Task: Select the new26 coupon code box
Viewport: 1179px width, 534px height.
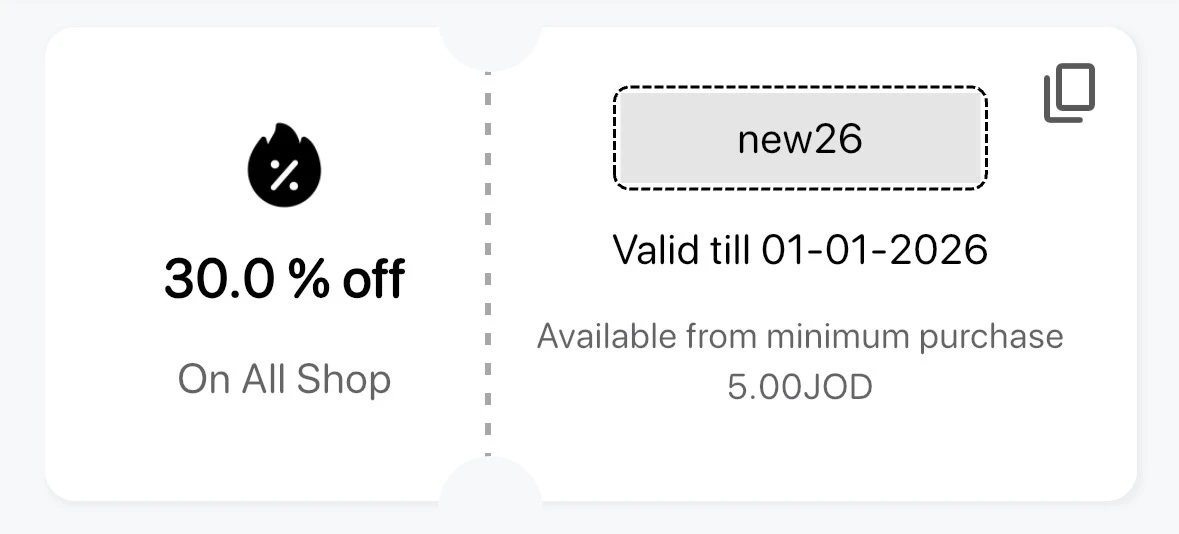Action: [799, 138]
